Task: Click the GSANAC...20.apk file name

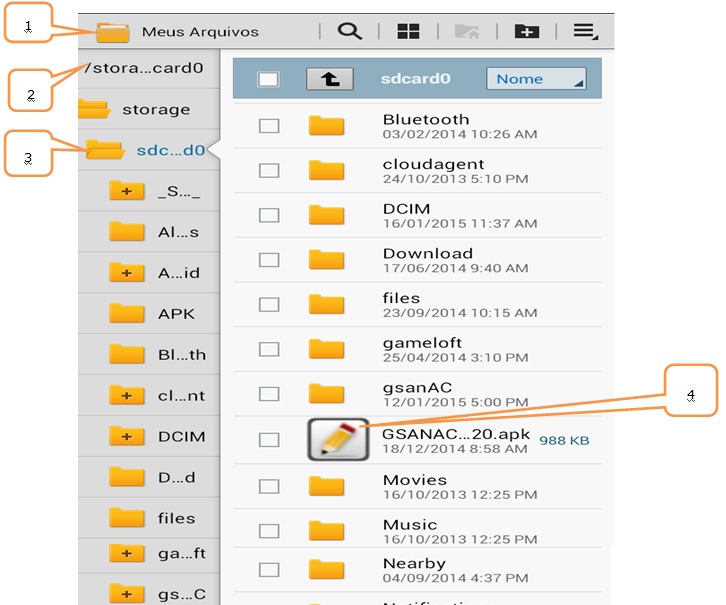Action: tap(456, 434)
